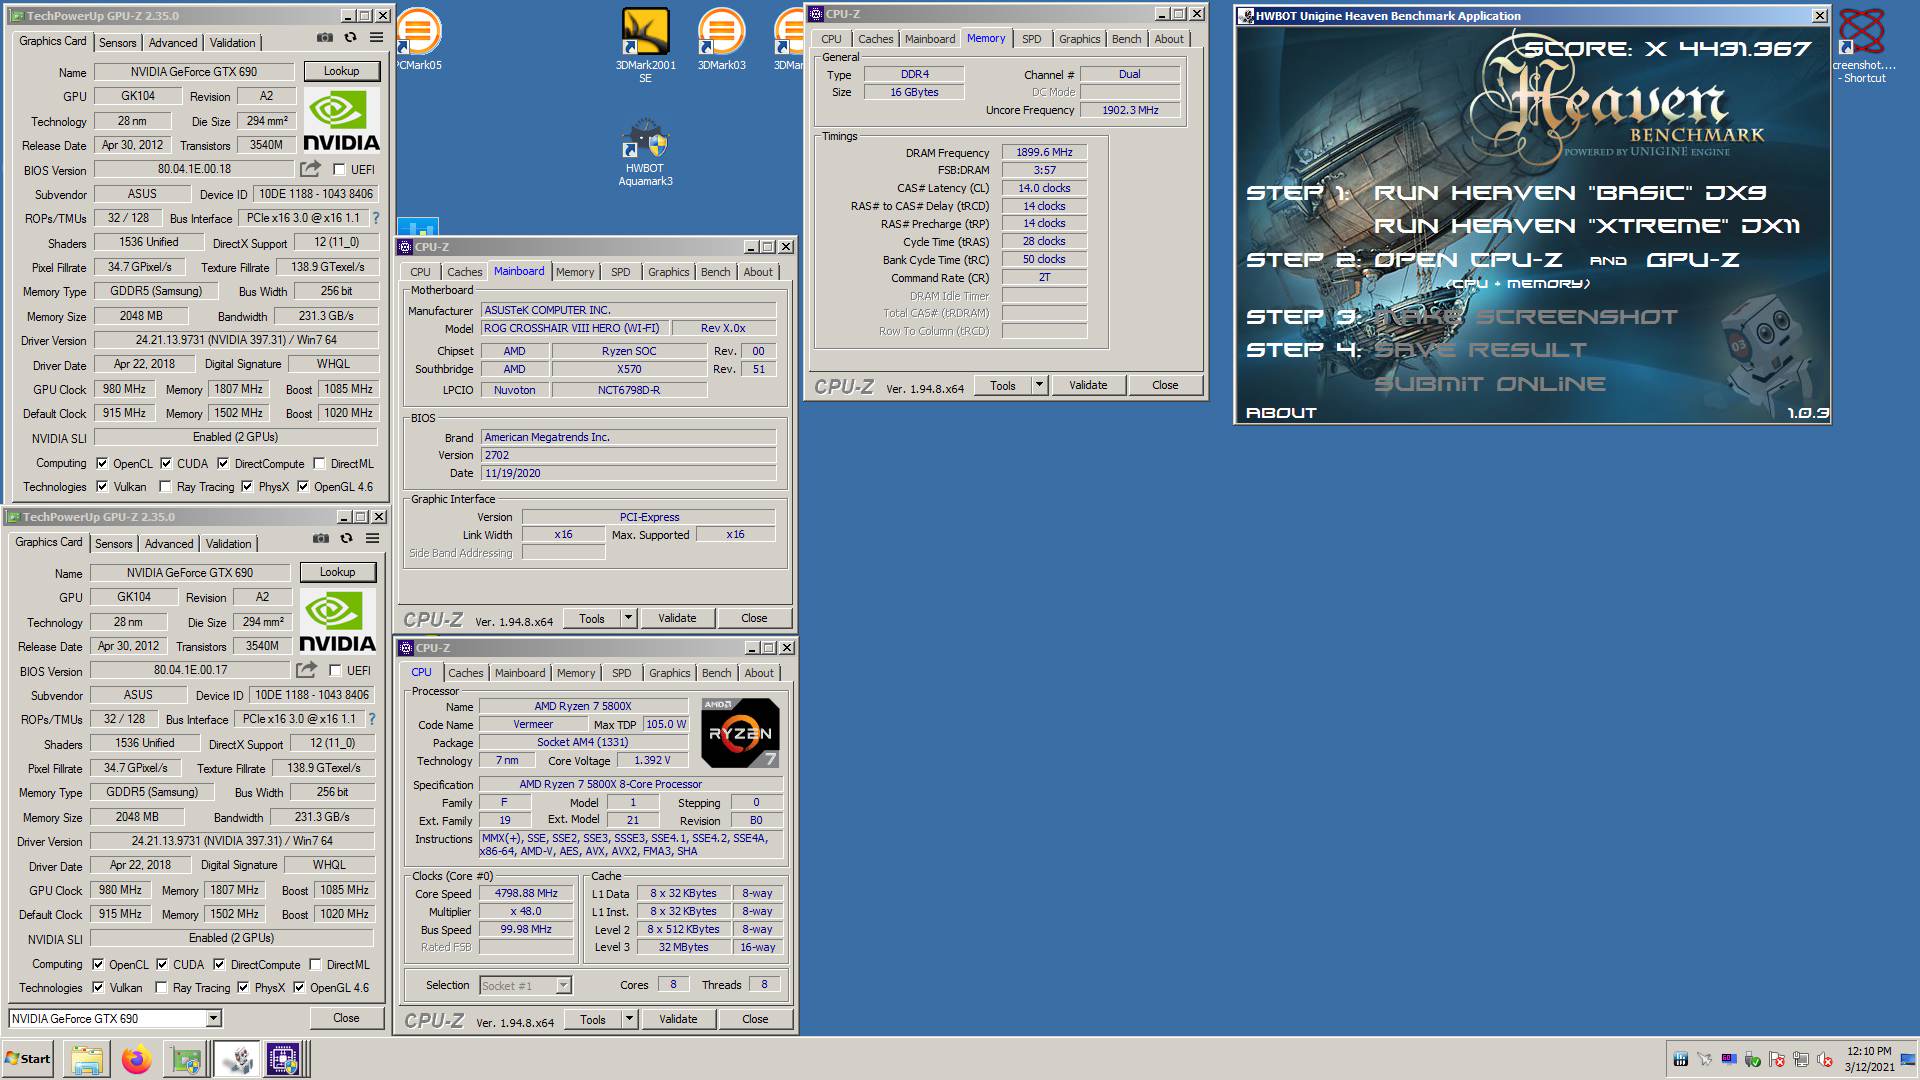Open 3DMark03 desktop shortcut
The image size is (1920, 1080).
pos(721,40)
